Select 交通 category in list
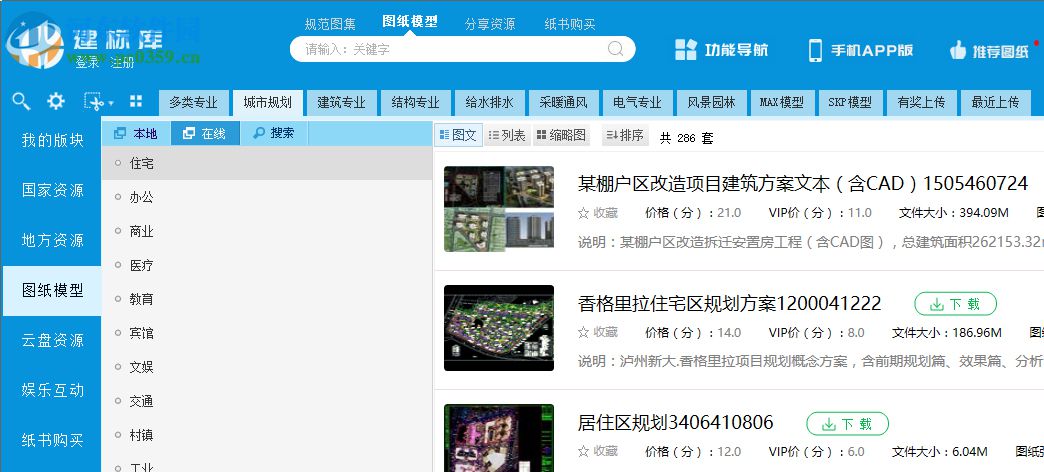 pyautogui.click(x=266, y=401)
